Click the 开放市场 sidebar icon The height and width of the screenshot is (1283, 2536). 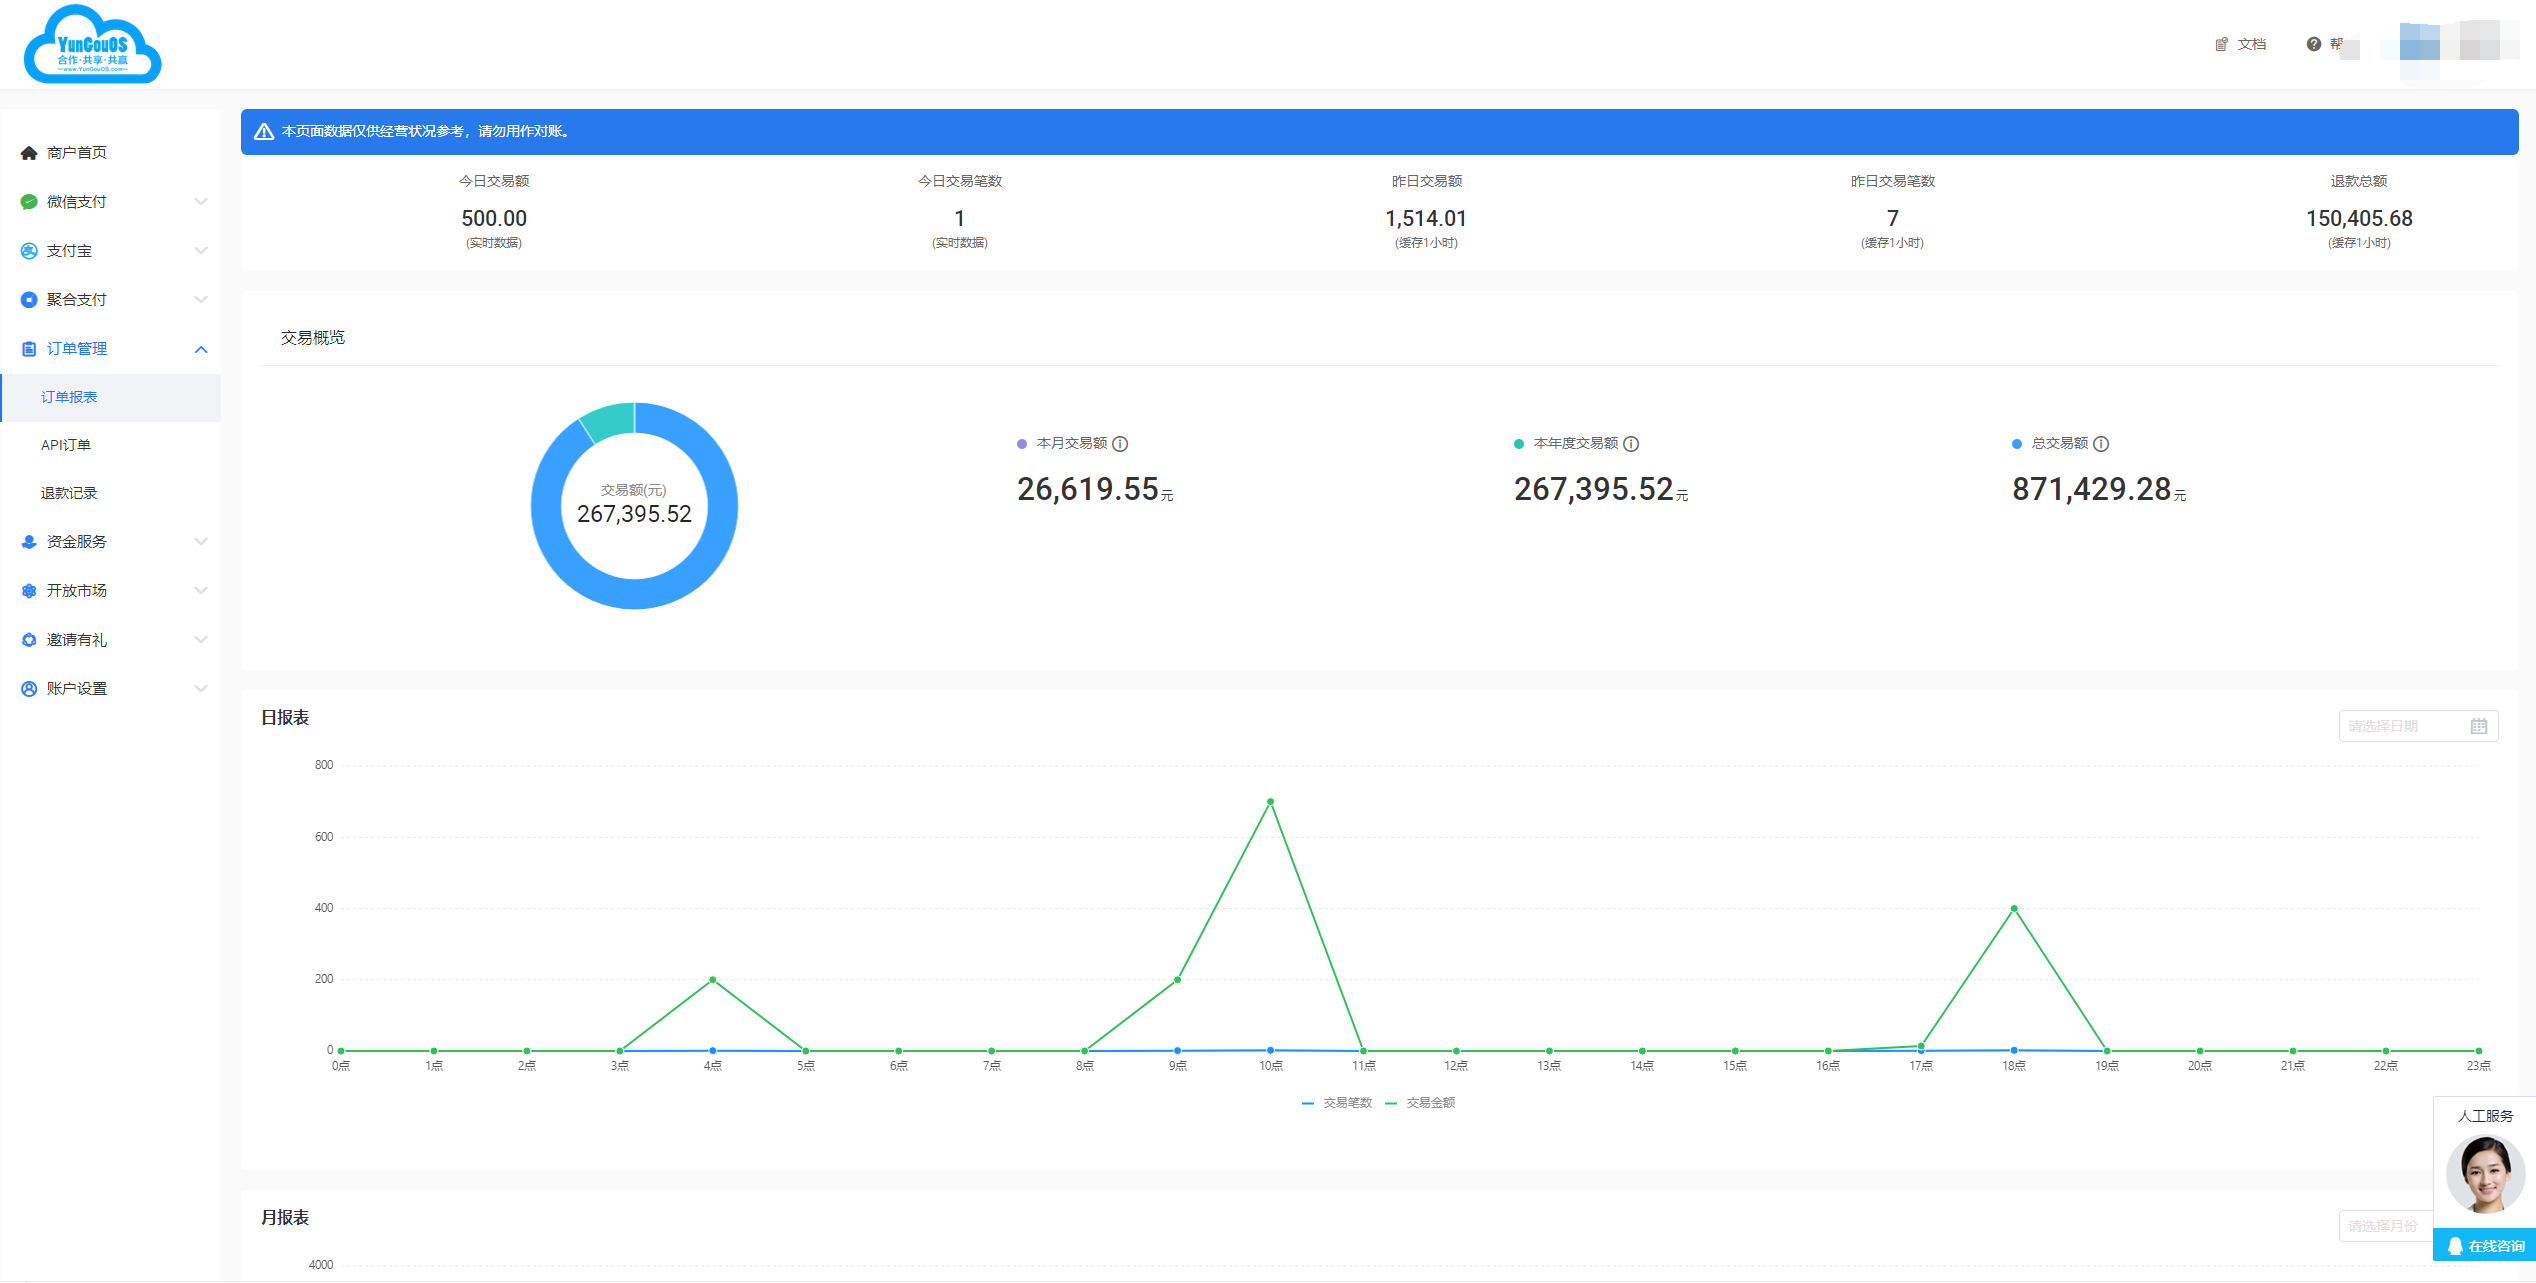coord(29,591)
